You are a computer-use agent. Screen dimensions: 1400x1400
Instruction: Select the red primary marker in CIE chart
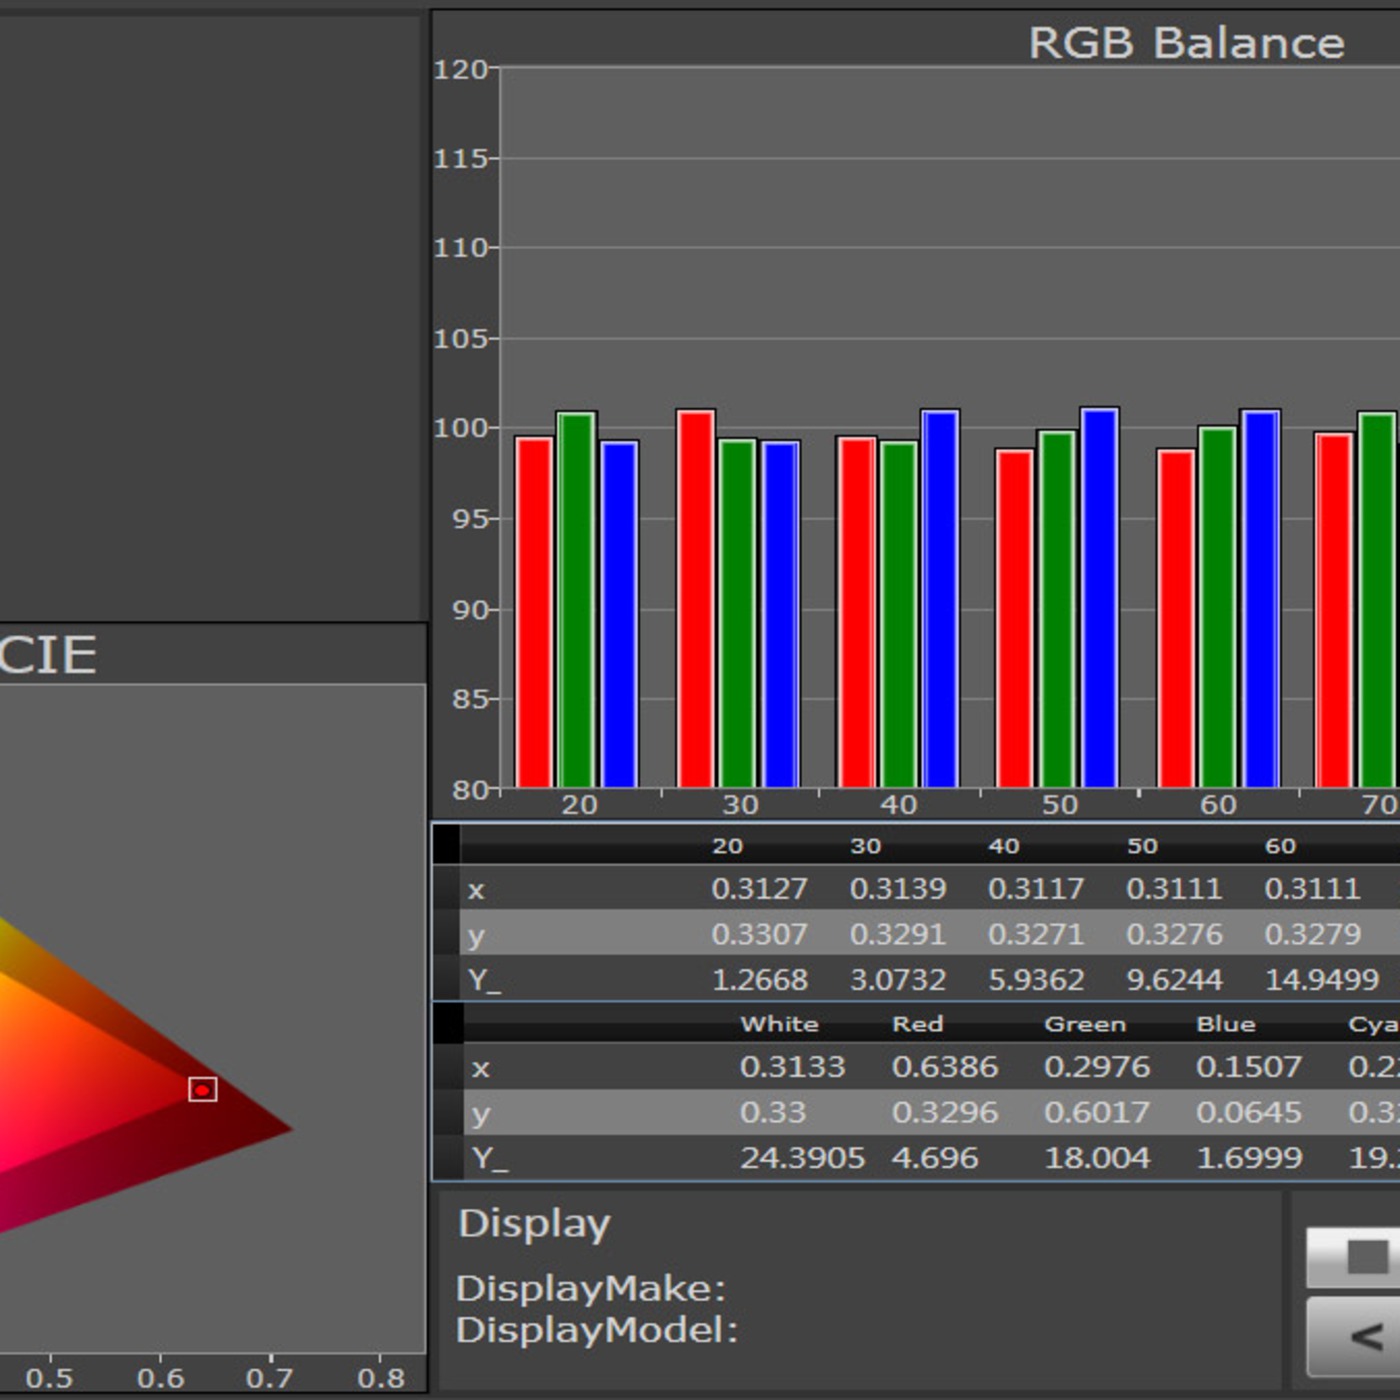click(203, 1089)
